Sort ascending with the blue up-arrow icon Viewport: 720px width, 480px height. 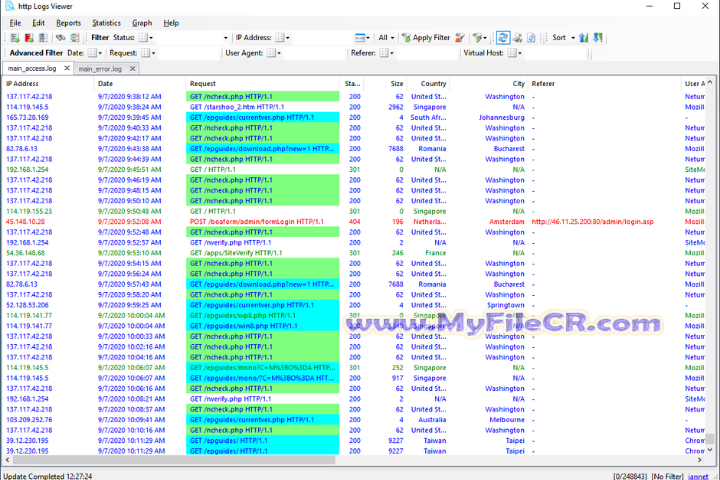(584, 38)
